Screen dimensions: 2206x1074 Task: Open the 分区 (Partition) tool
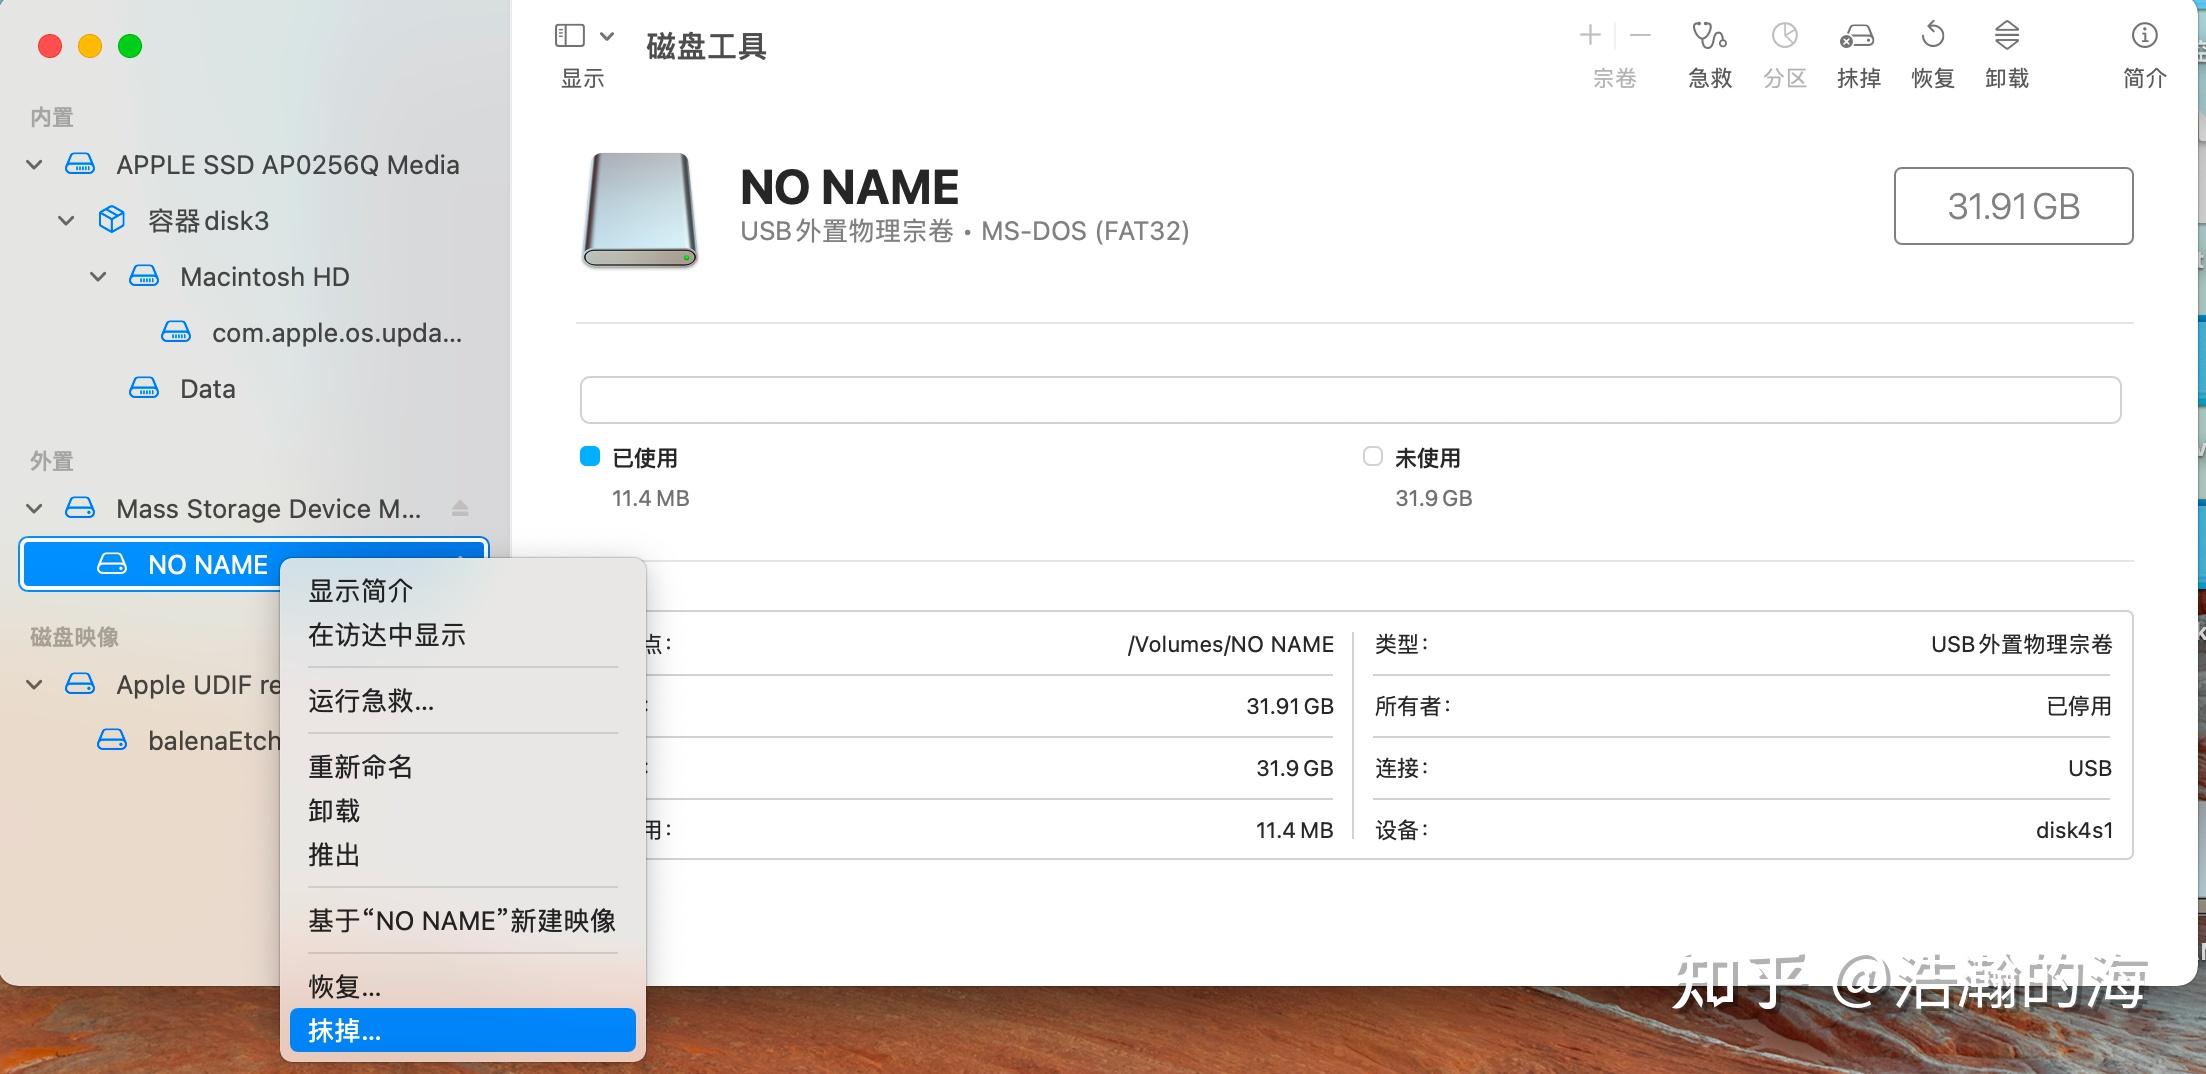click(1784, 50)
